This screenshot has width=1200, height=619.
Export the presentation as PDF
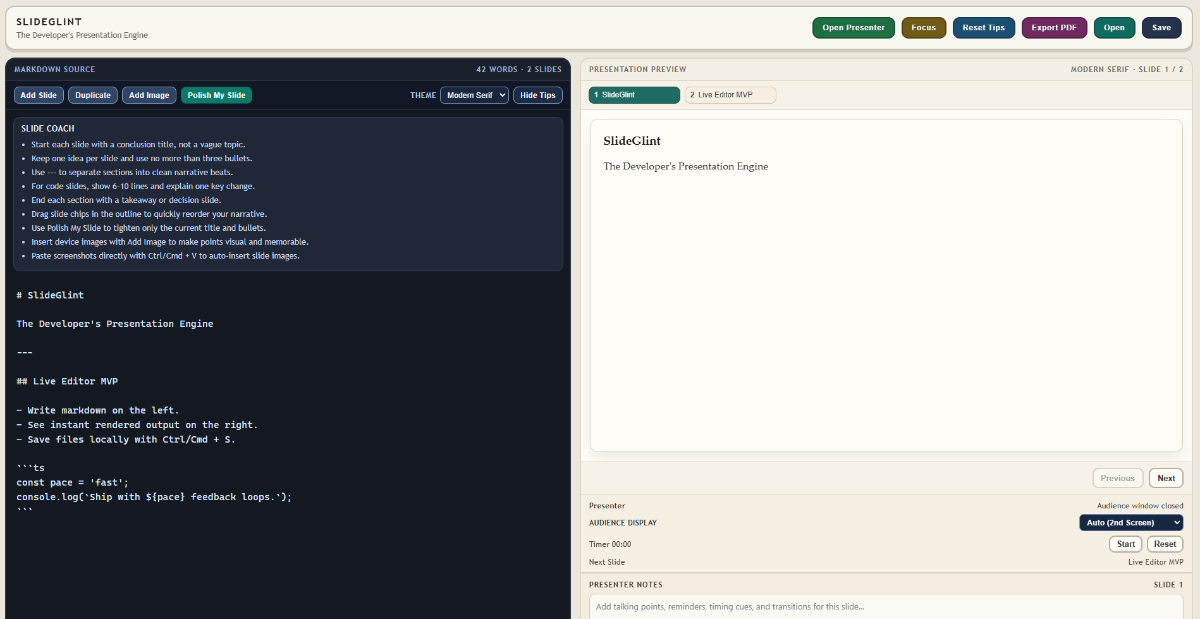click(1054, 28)
